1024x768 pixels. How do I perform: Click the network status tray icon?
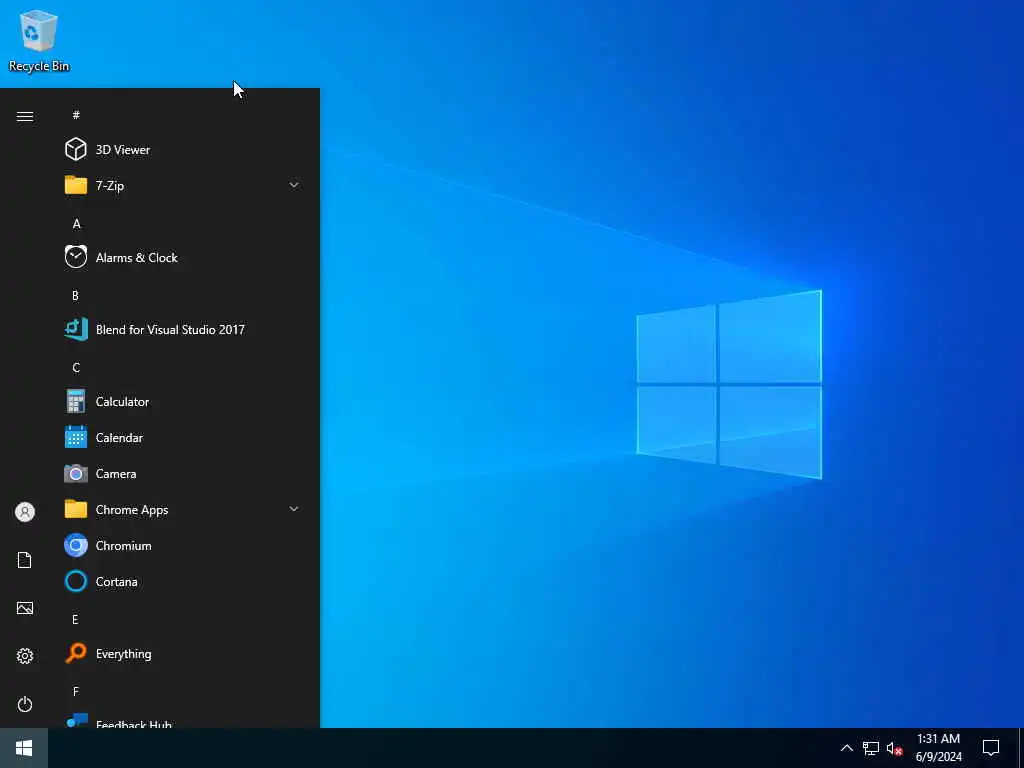[x=871, y=748]
